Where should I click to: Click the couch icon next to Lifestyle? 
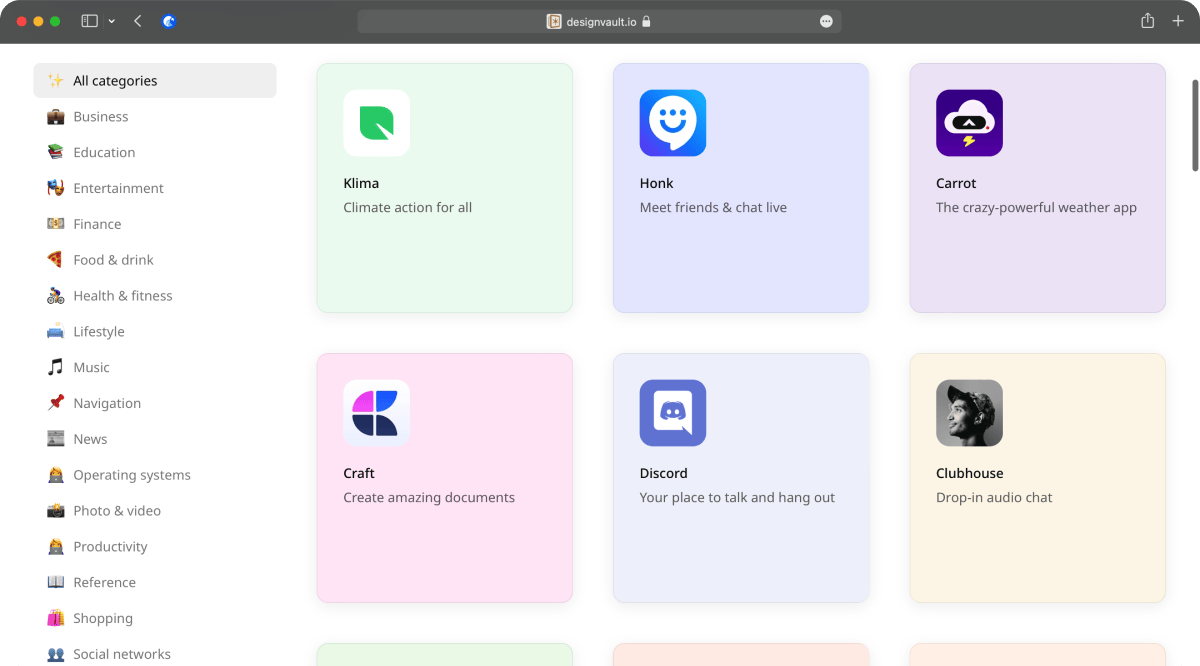click(56, 332)
